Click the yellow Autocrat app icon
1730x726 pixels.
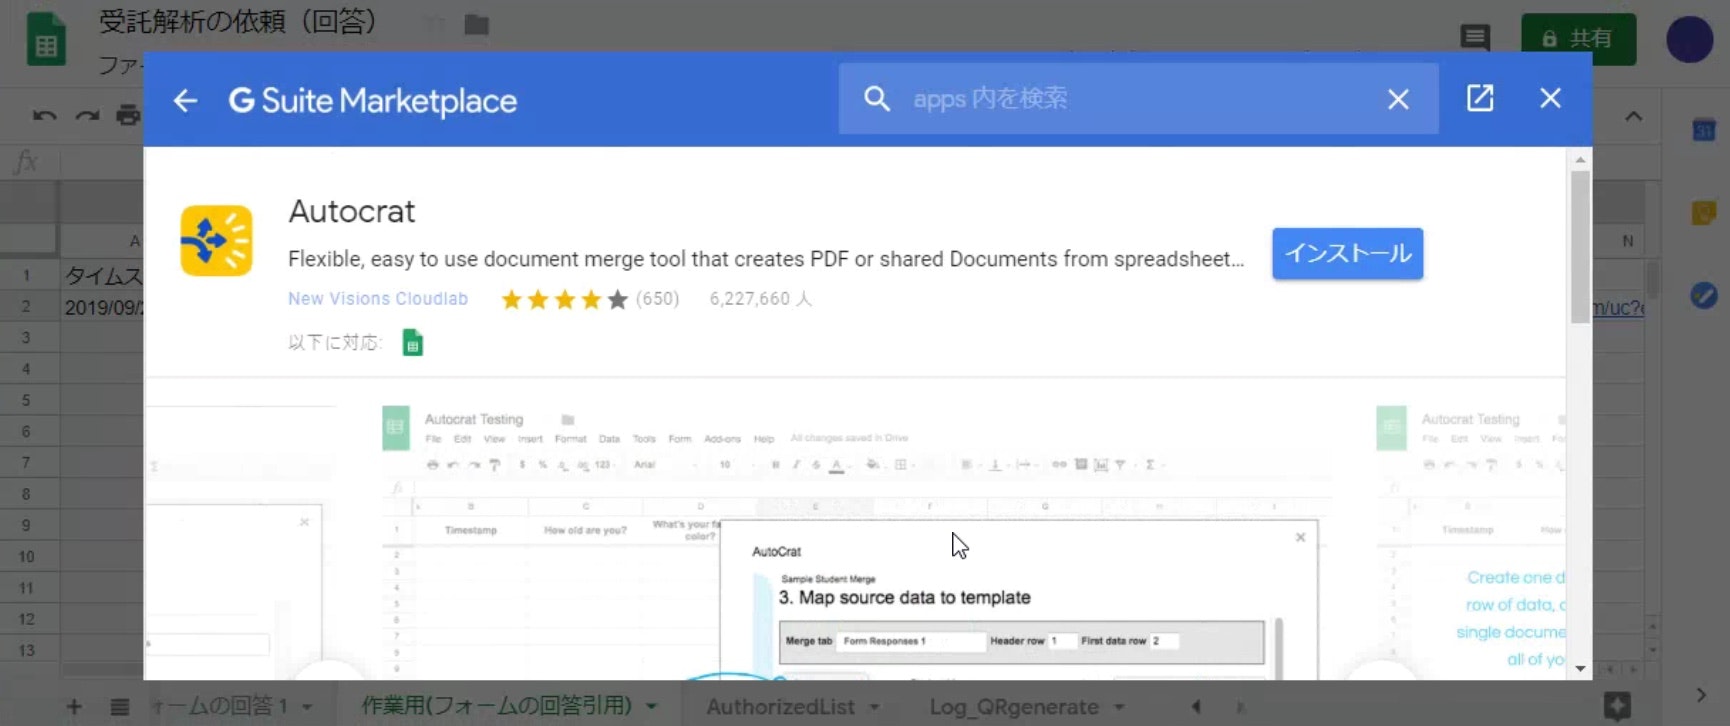click(x=216, y=241)
